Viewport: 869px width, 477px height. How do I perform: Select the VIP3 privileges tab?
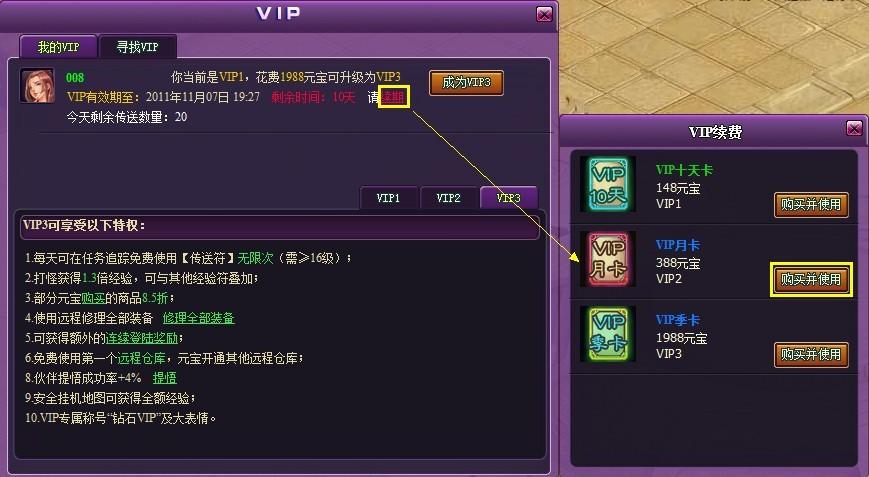[x=508, y=198]
